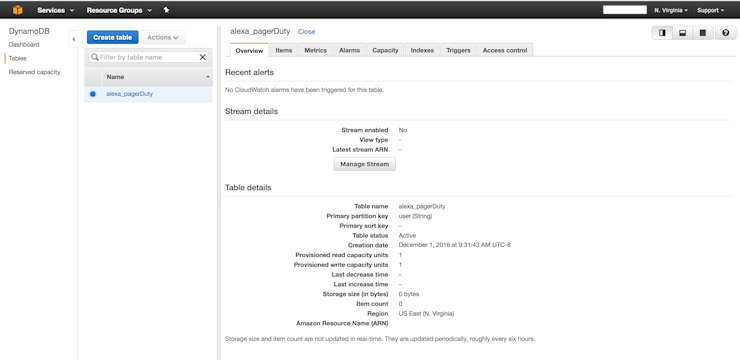Screen dimensions: 740x360
Task: Click the pin shortcut icon in the top bar
Action: click(x=167, y=10)
